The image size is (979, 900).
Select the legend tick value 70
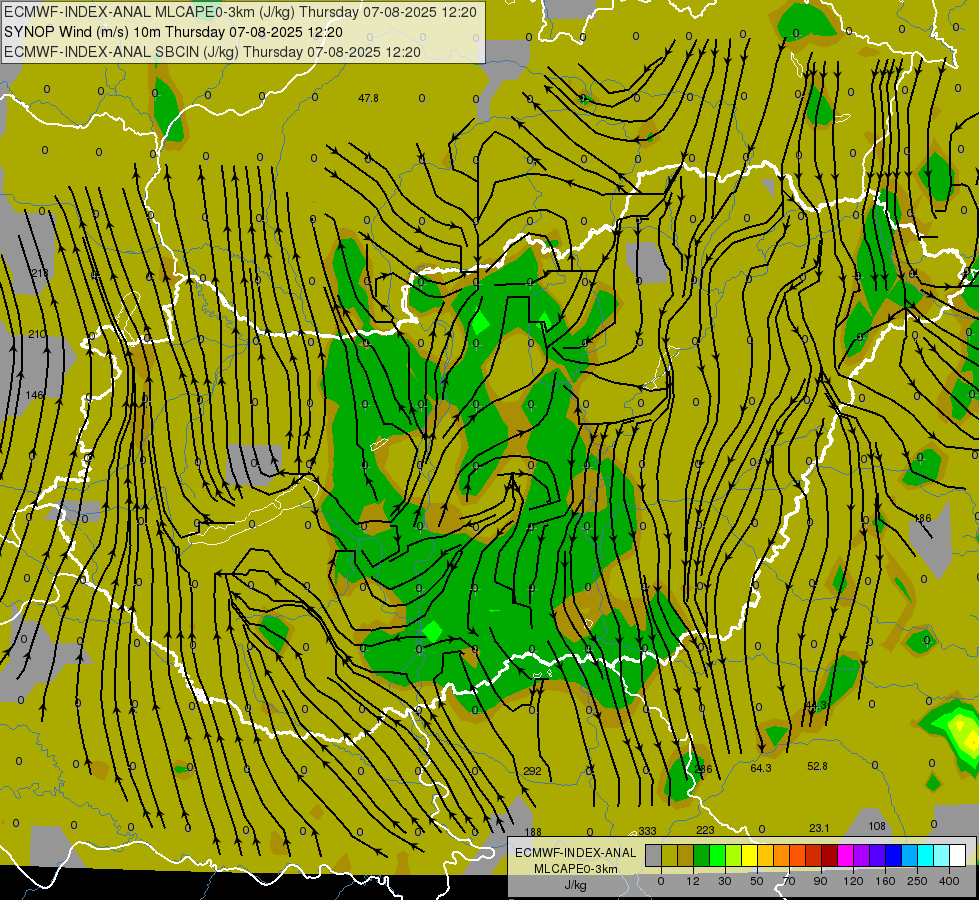[789, 881]
